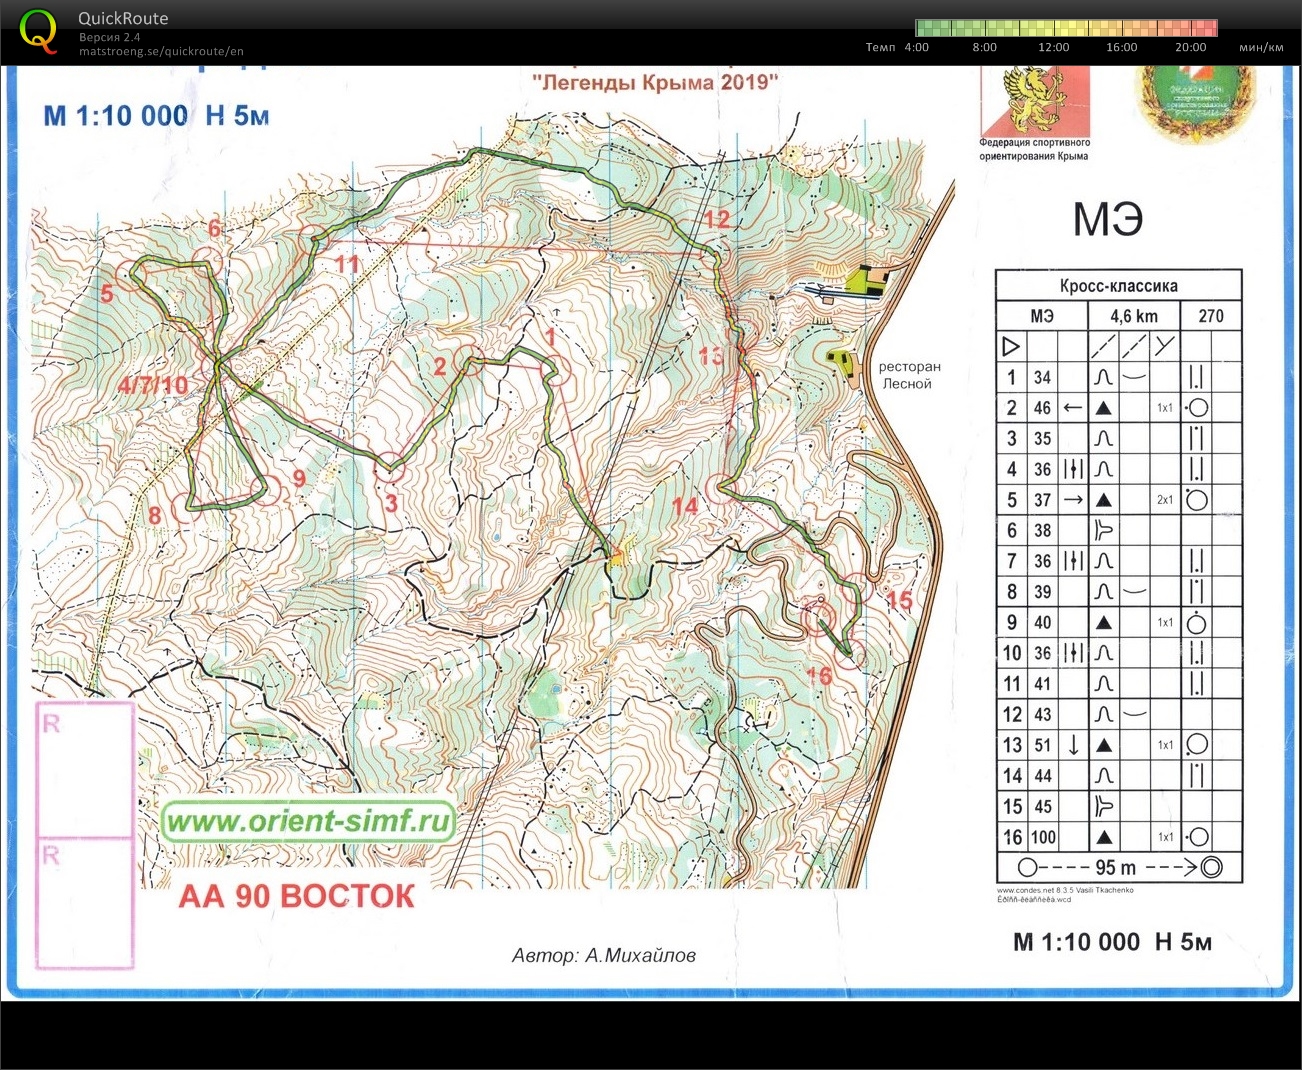Select row 13 code 51 in control table
The height and width of the screenshot is (1070, 1302).
[1042, 745]
